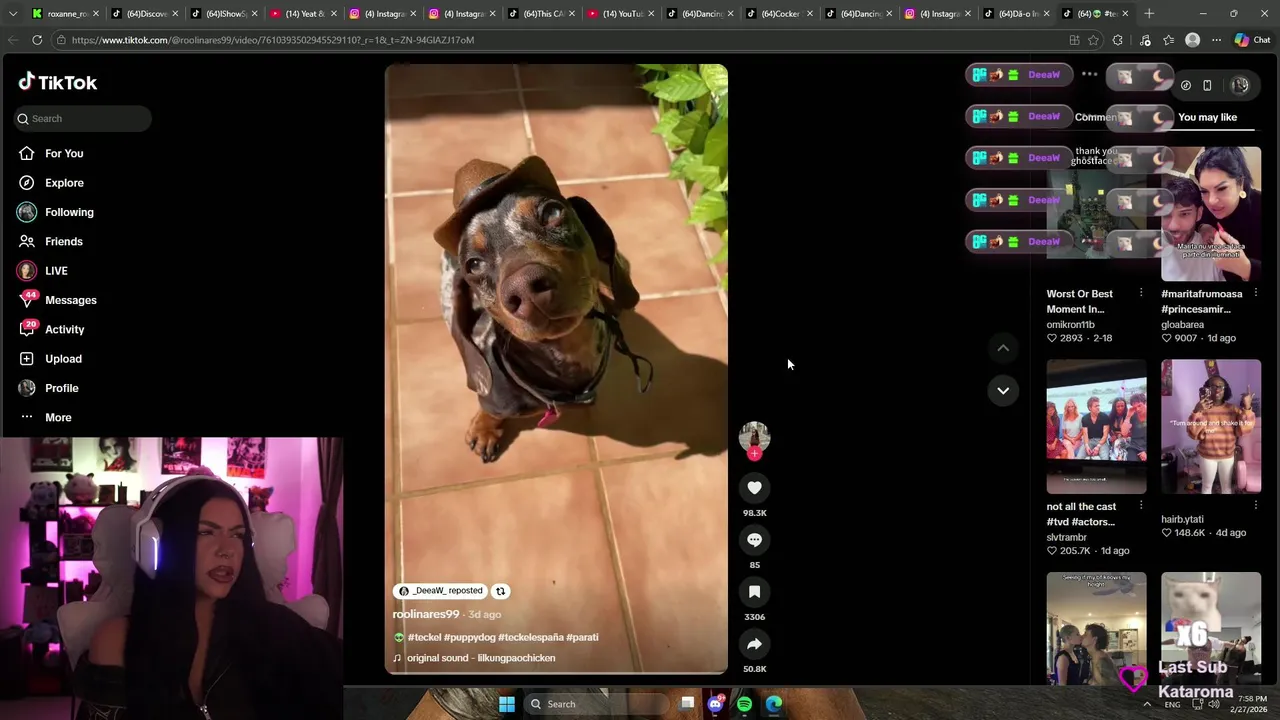
Task: Open the Edge Settings and more menu
Action: pos(1216,40)
